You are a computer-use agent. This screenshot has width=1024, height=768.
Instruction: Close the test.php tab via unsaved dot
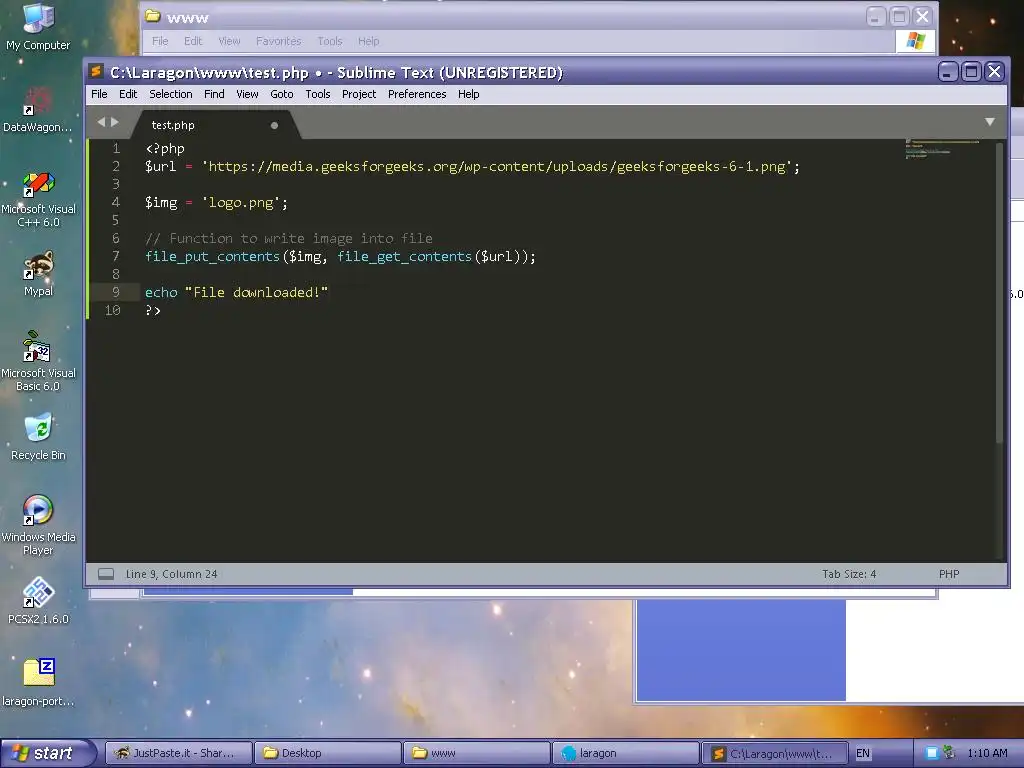[274, 125]
